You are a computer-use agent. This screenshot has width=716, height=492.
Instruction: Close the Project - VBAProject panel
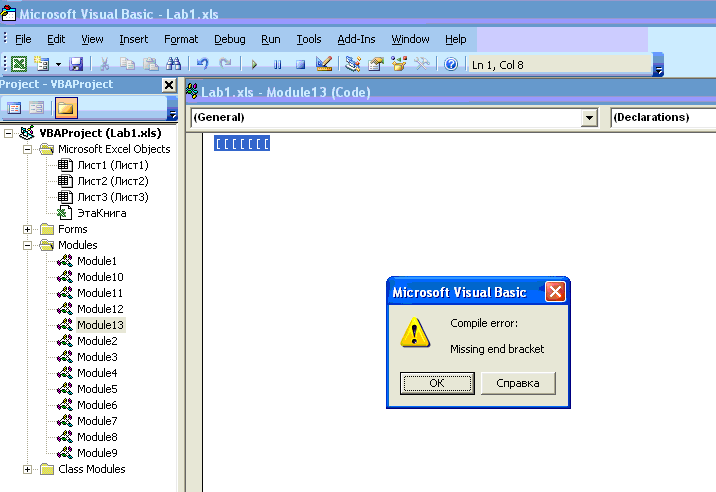[x=169, y=85]
